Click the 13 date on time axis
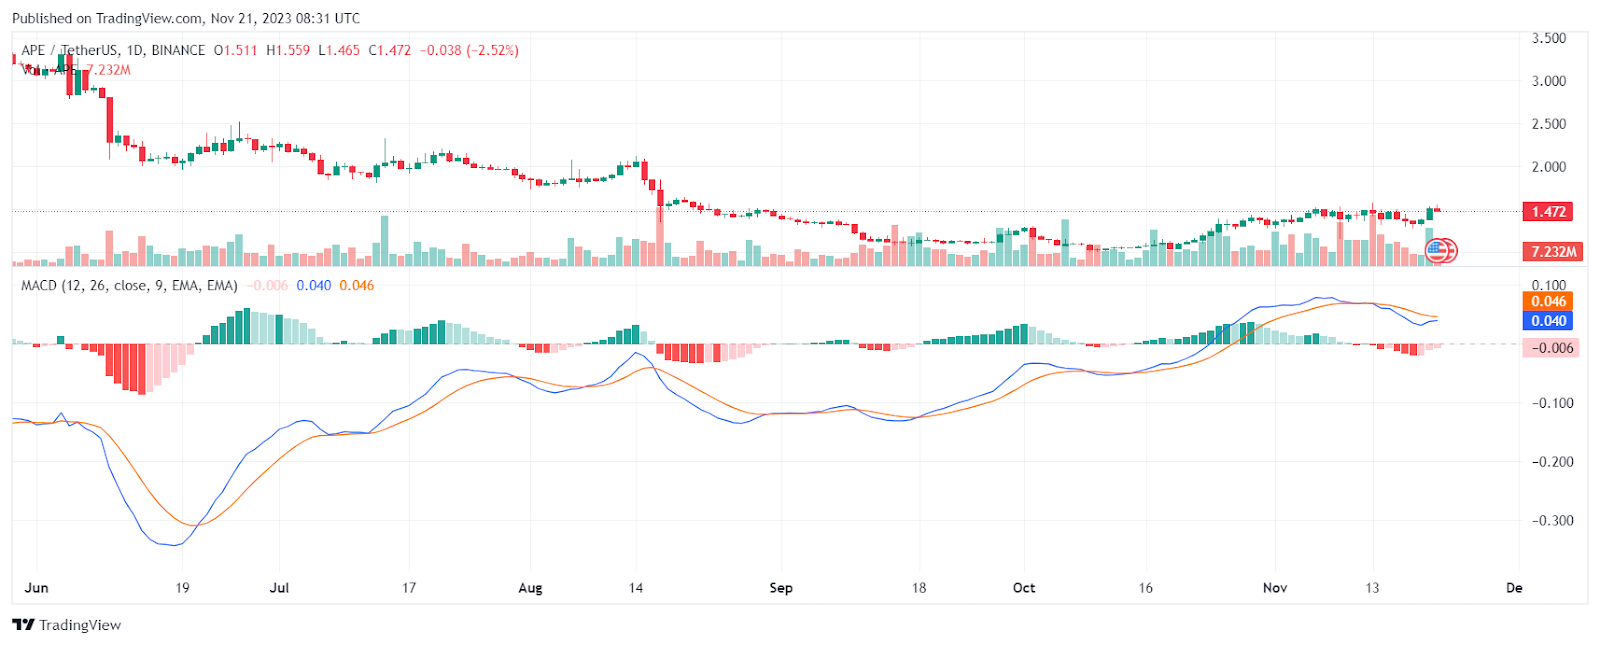Screen dimensions: 1600x645 (1372, 588)
